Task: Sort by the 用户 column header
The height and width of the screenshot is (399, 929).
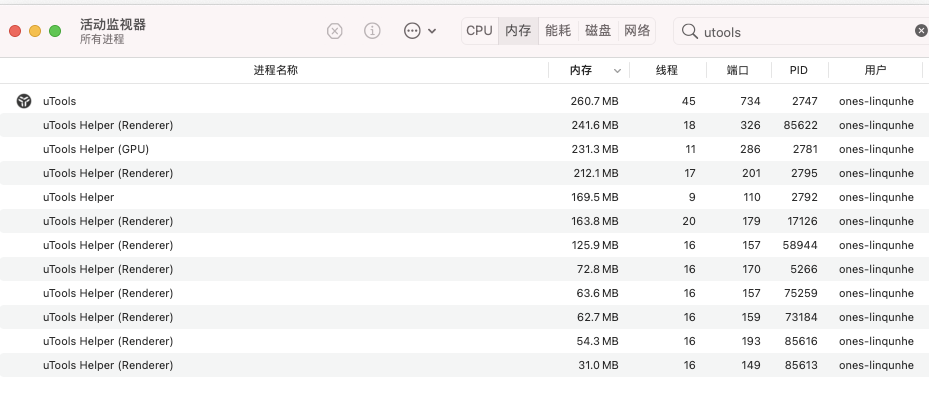Action: pyautogui.click(x=875, y=70)
